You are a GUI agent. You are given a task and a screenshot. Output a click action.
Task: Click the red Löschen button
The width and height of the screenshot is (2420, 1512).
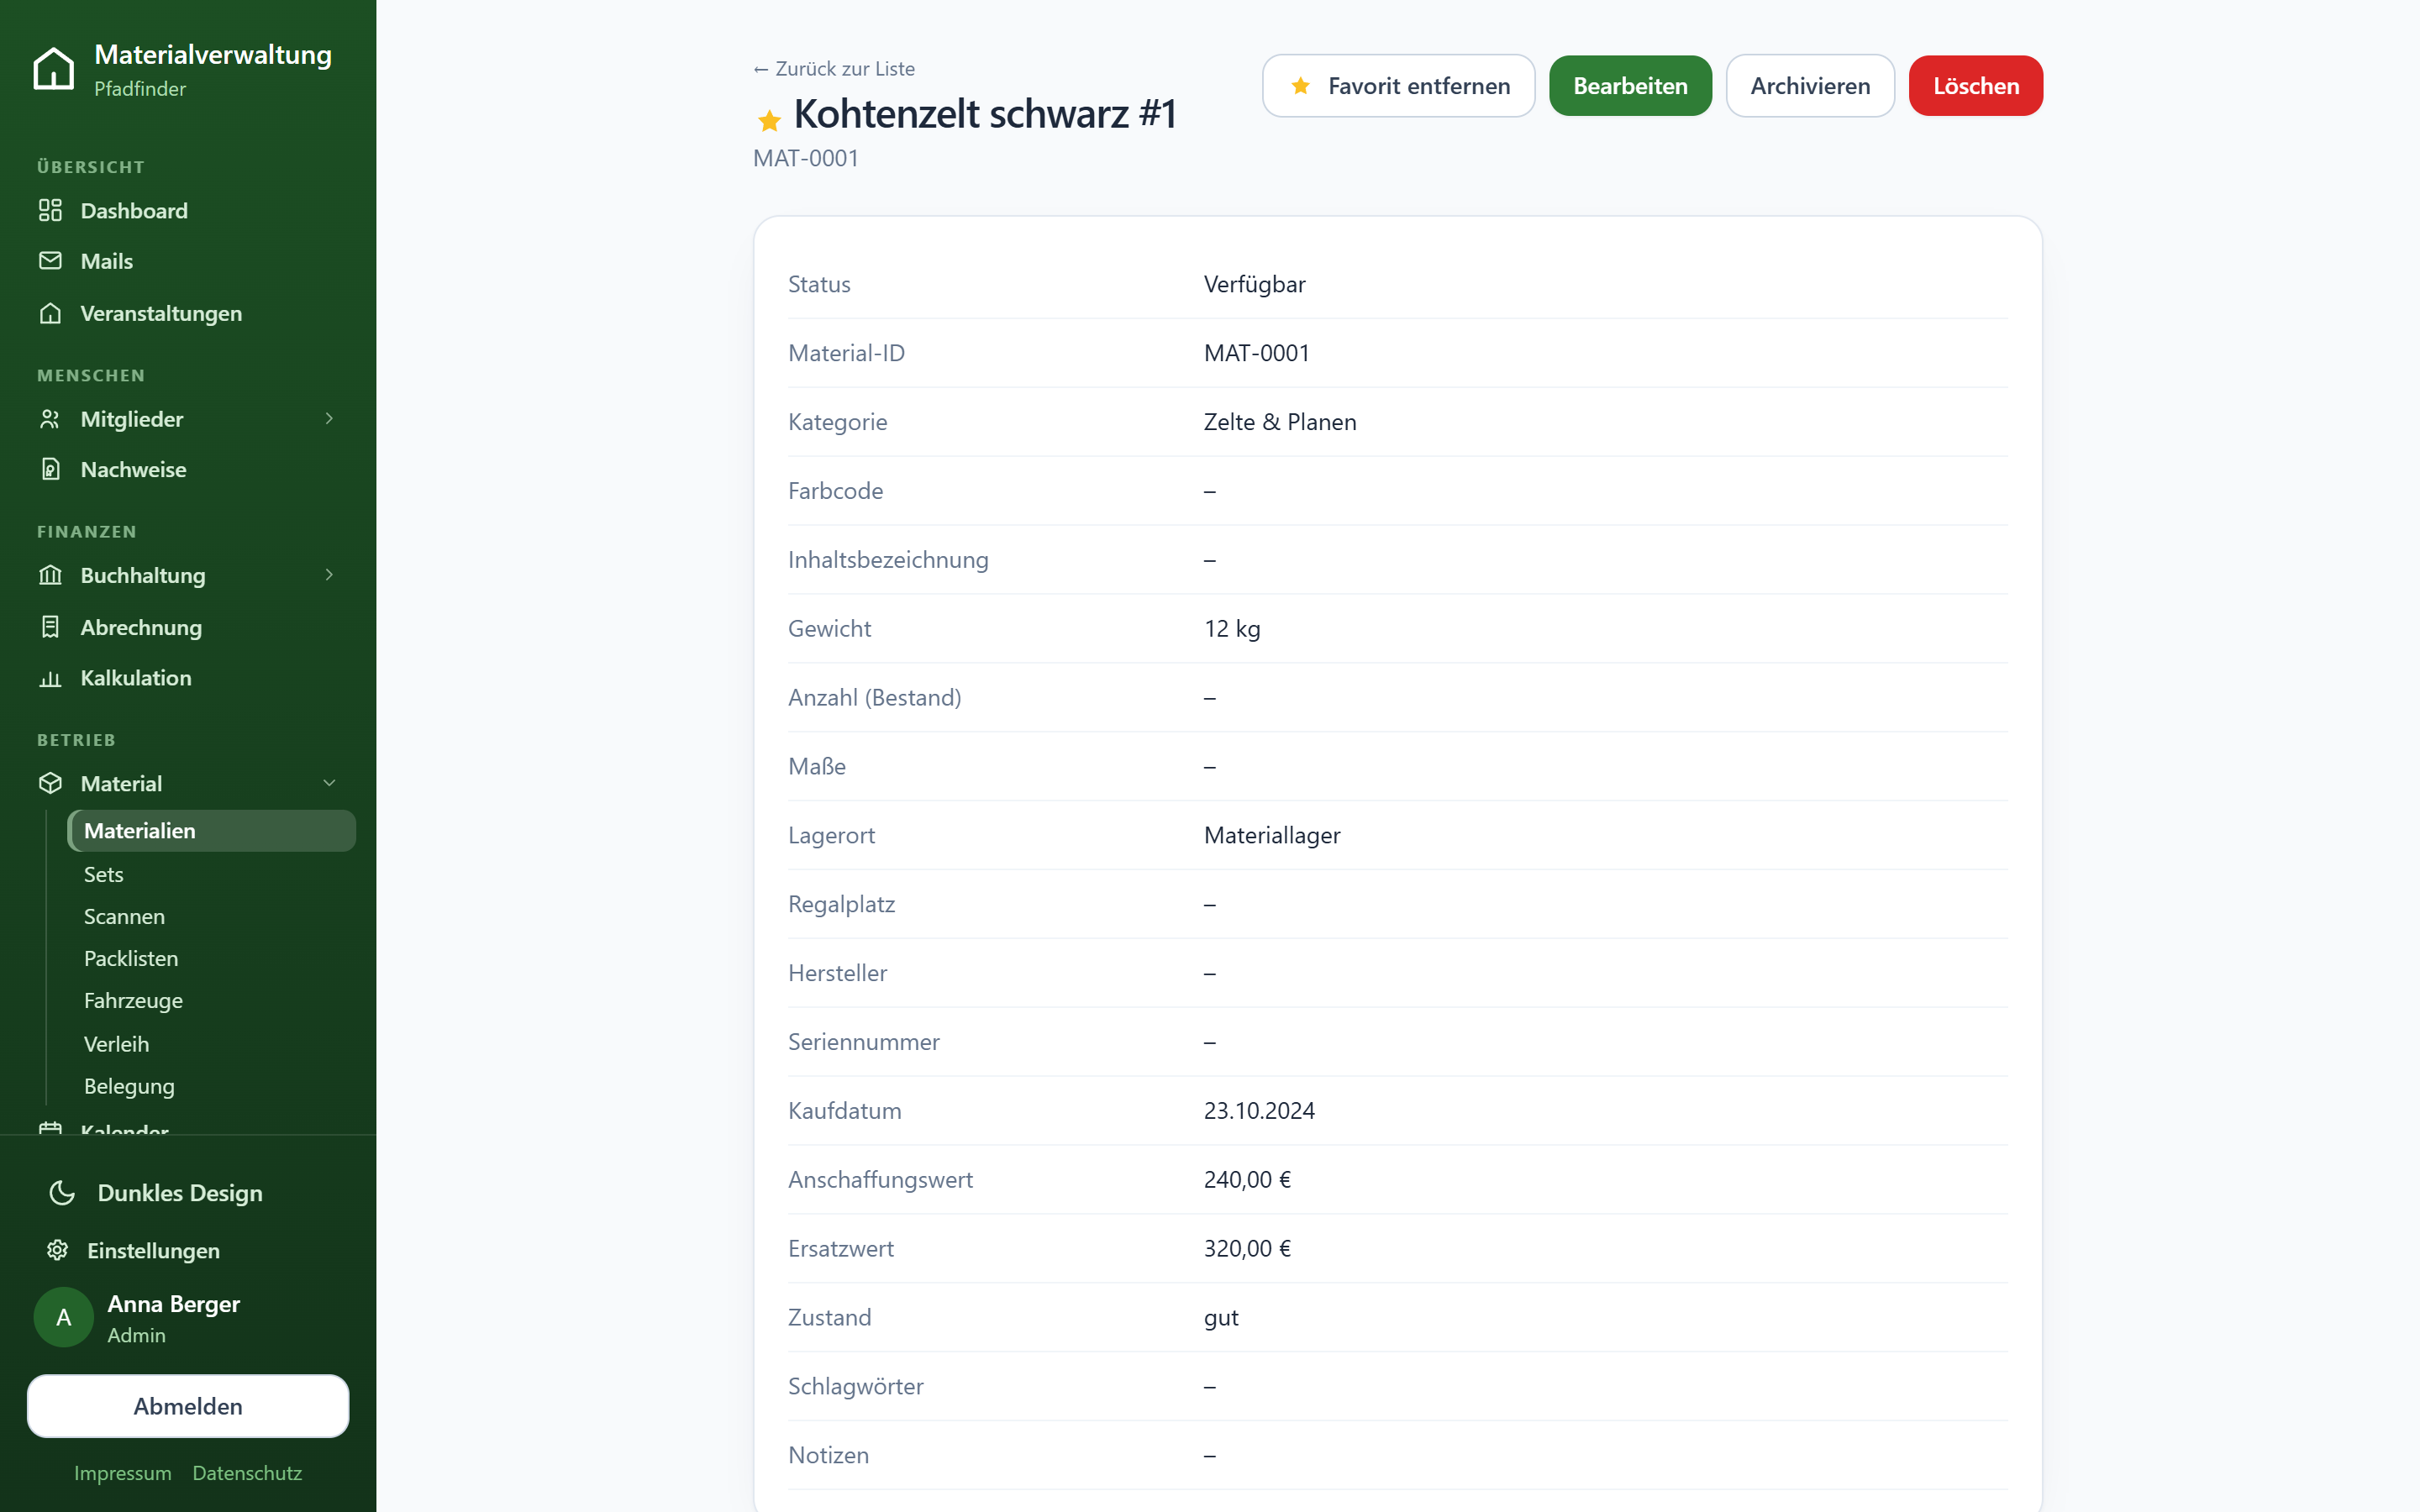[x=1975, y=86]
